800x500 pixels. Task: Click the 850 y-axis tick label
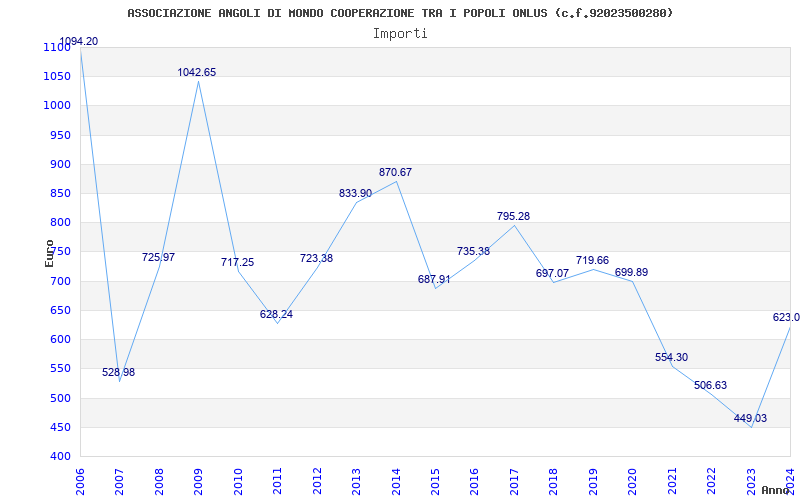(60, 193)
